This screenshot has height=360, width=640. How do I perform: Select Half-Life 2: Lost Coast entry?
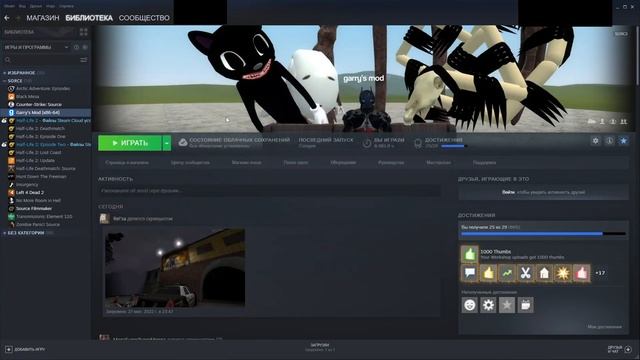(x=39, y=152)
